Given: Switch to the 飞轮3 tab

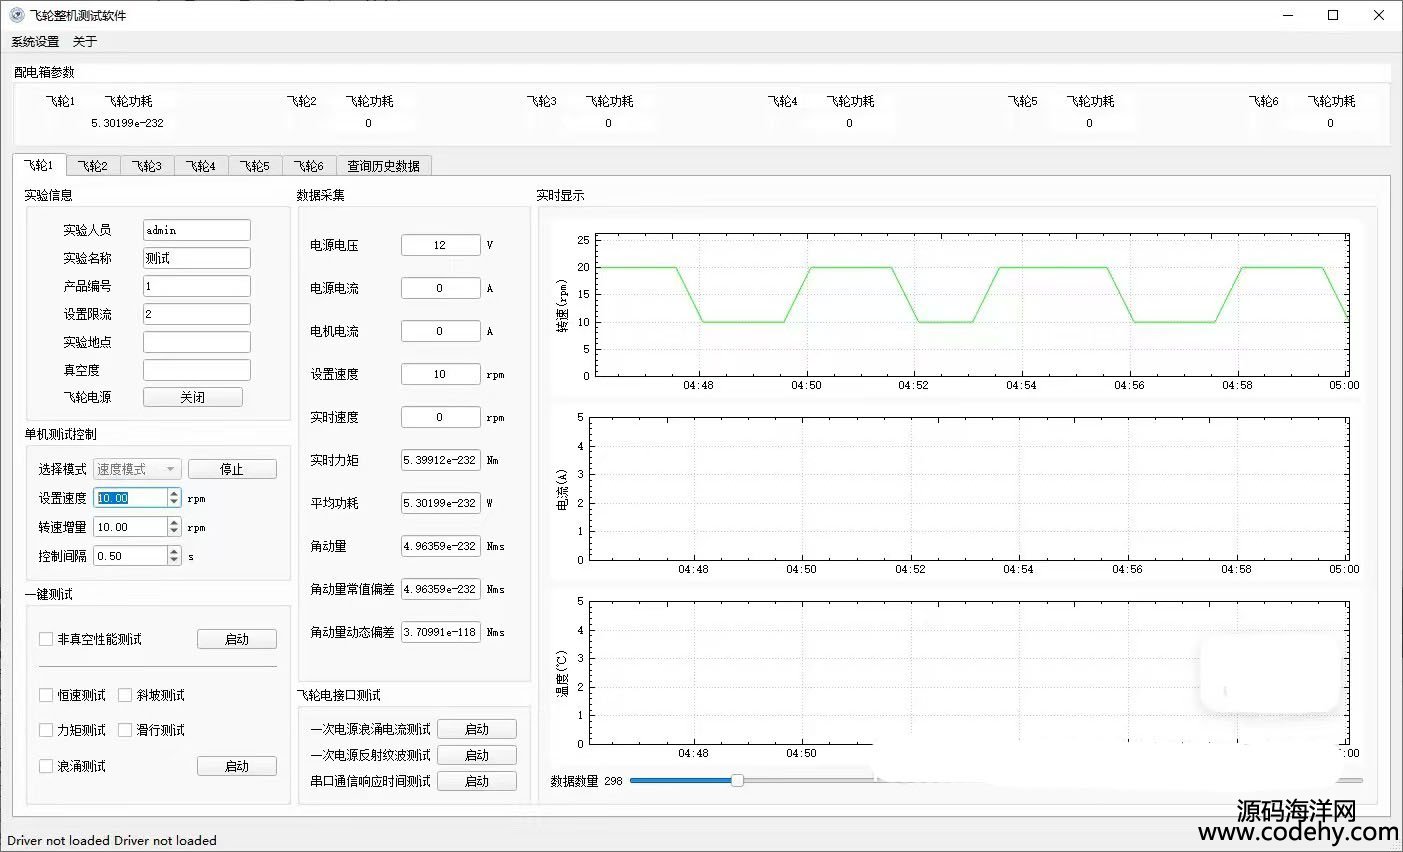Looking at the screenshot, I should click(147, 166).
